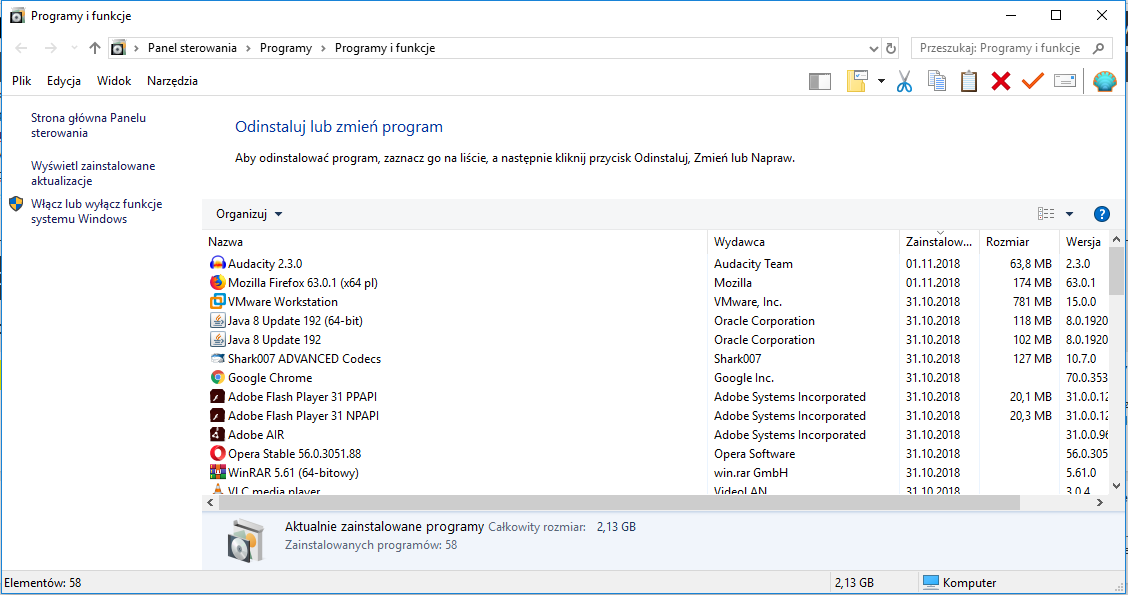
Task: Click the Google Chrome icon in list
Action: 217,377
